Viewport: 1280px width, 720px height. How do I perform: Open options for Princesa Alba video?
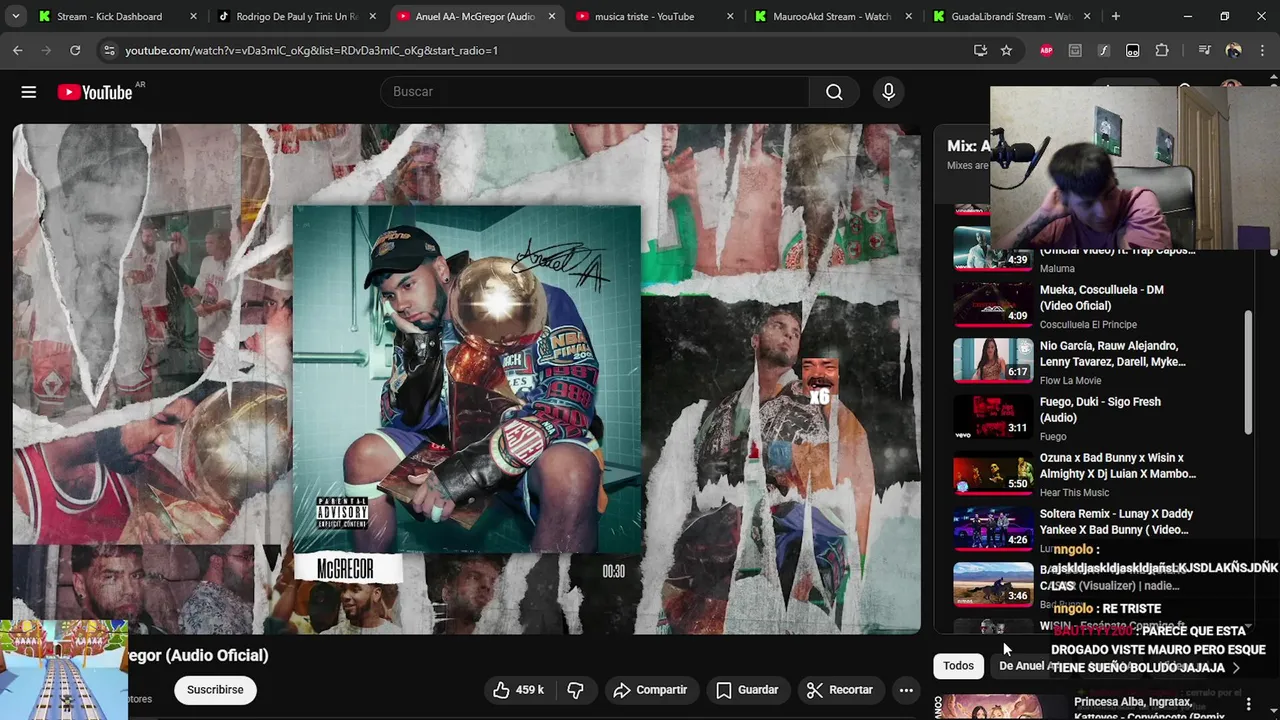[1248, 704]
